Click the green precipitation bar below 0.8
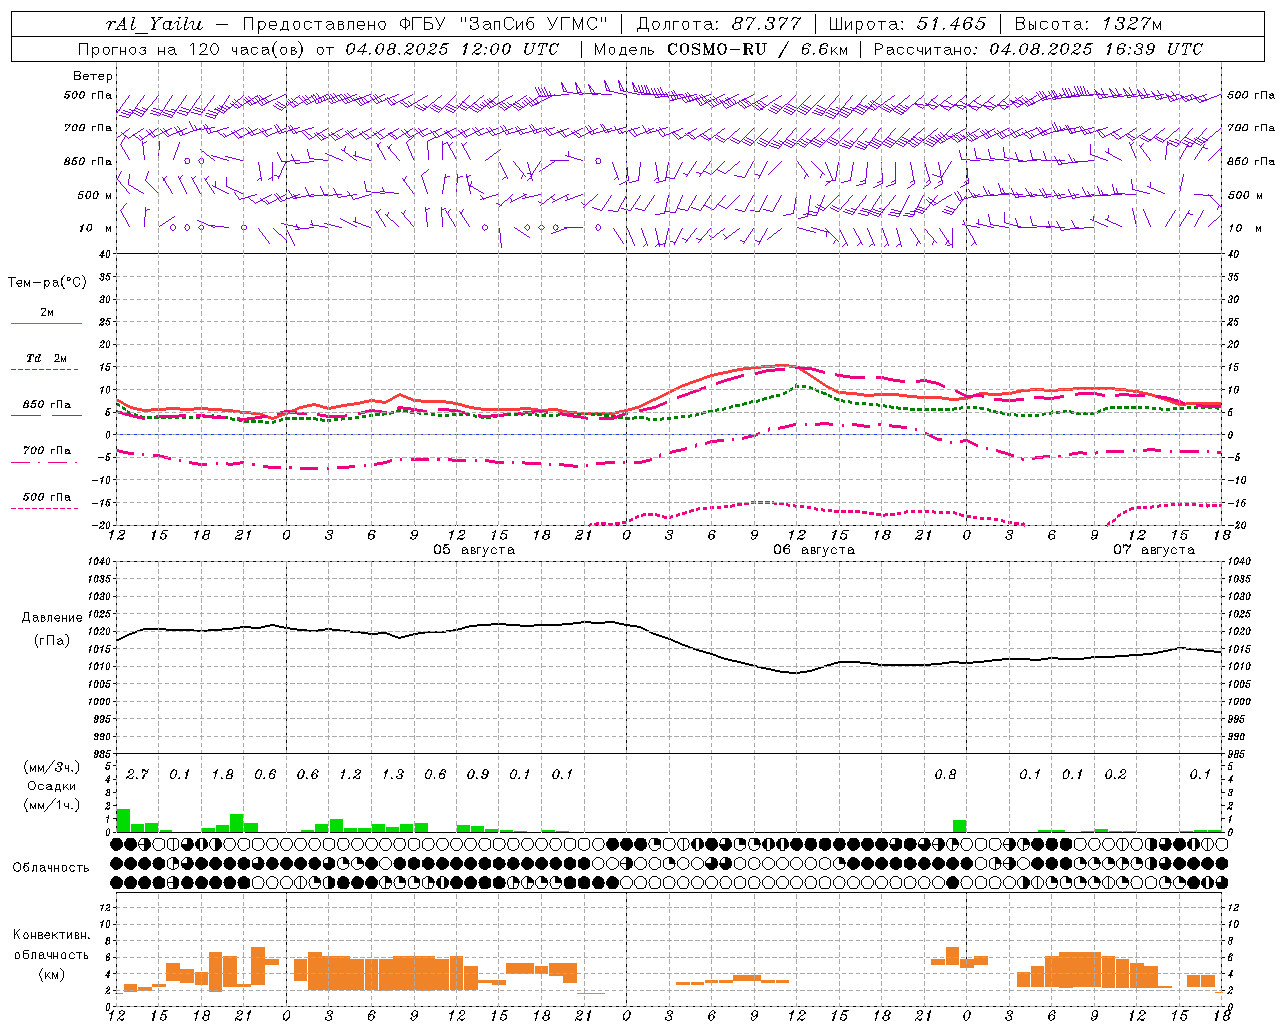The width and height of the screenshot is (1280, 1024). pyautogui.click(x=959, y=826)
